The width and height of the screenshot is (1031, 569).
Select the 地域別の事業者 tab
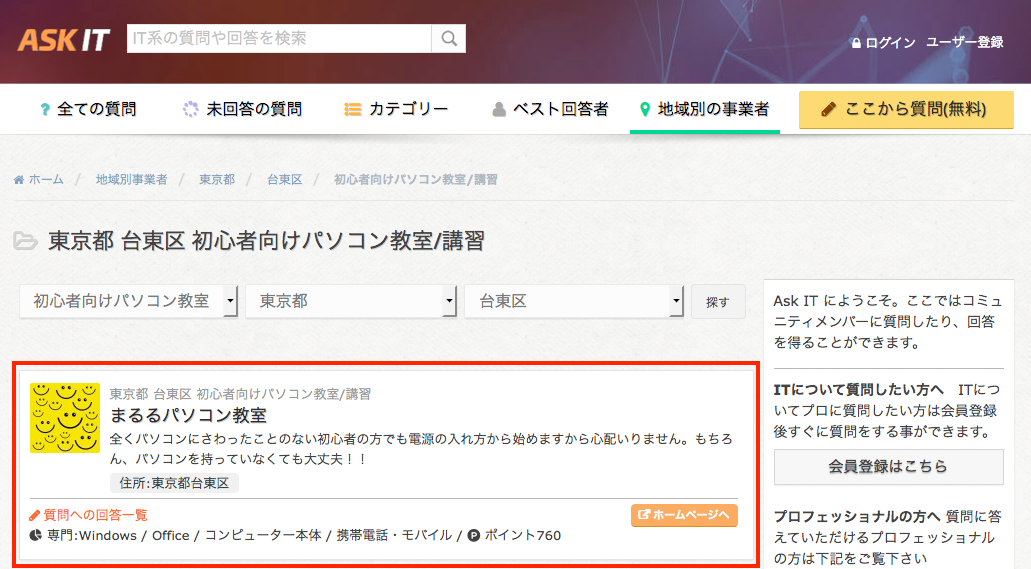(x=705, y=109)
